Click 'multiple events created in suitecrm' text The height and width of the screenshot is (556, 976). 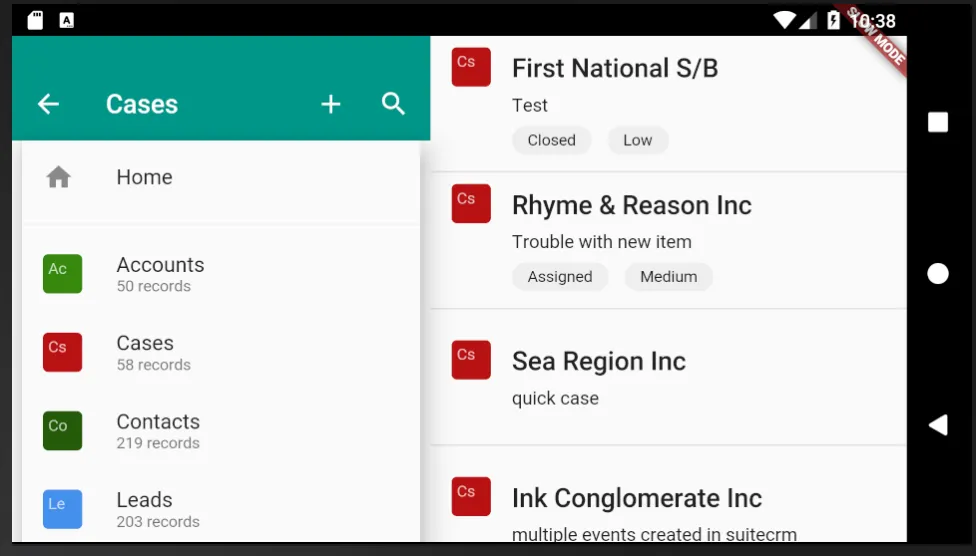tap(654, 534)
